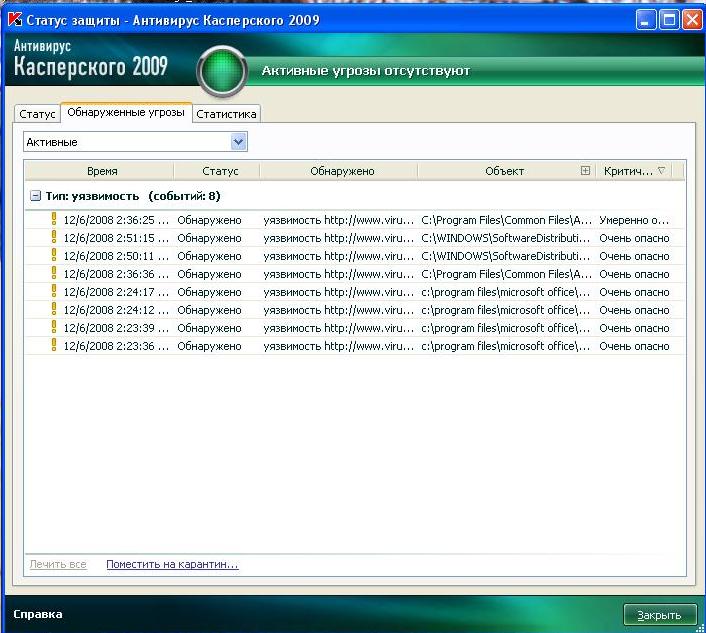
Task: Click time cell '12/6/2008 2:36:25'
Action: coord(116,220)
